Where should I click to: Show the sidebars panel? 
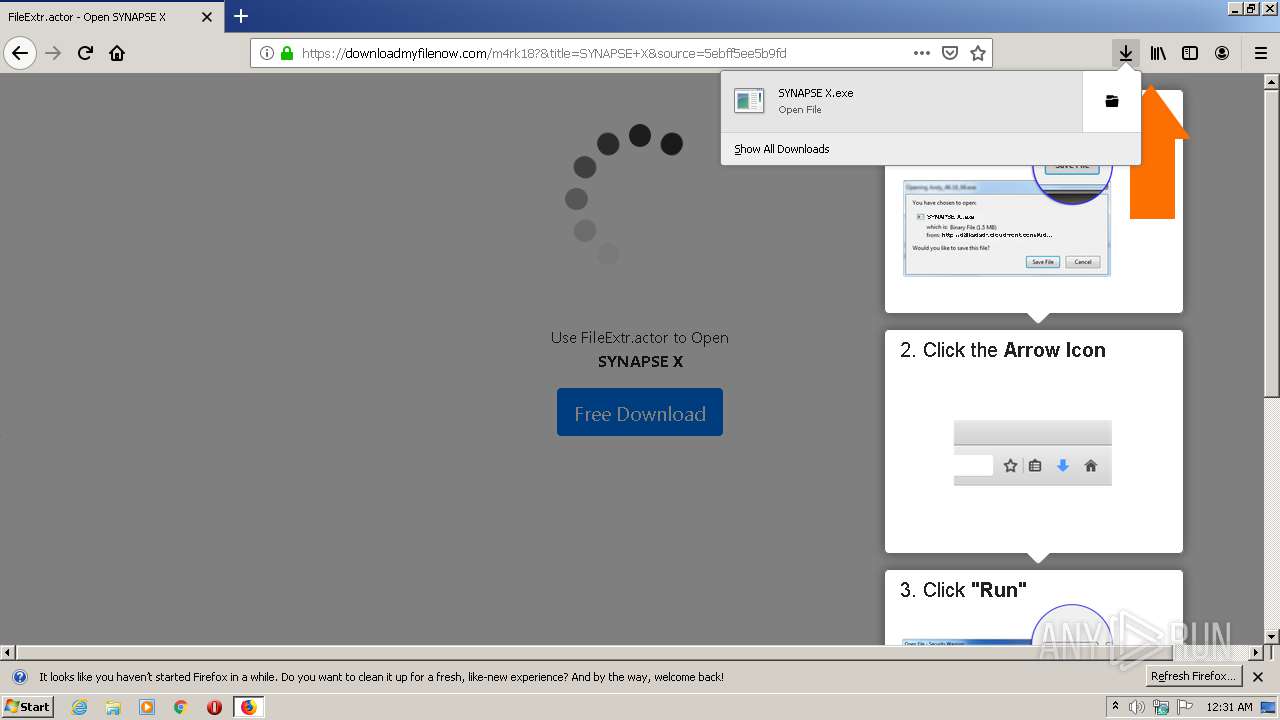click(1190, 53)
